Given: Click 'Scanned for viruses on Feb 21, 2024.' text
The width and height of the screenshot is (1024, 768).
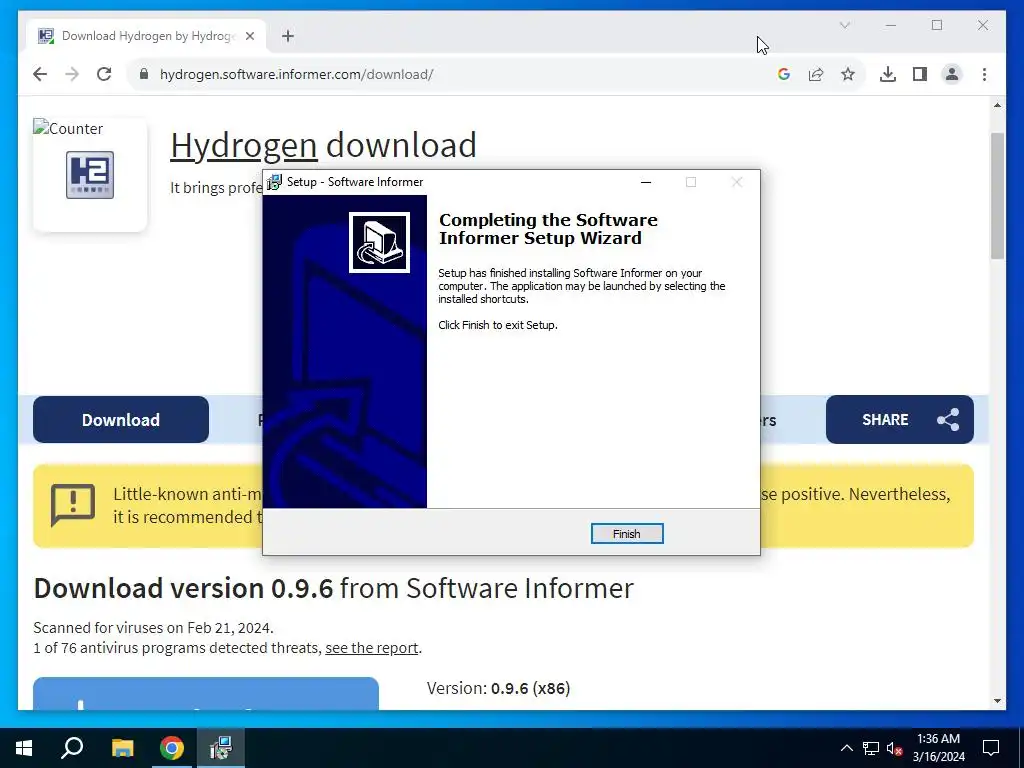Looking at the screenshot, I should [x=153, y=628].
